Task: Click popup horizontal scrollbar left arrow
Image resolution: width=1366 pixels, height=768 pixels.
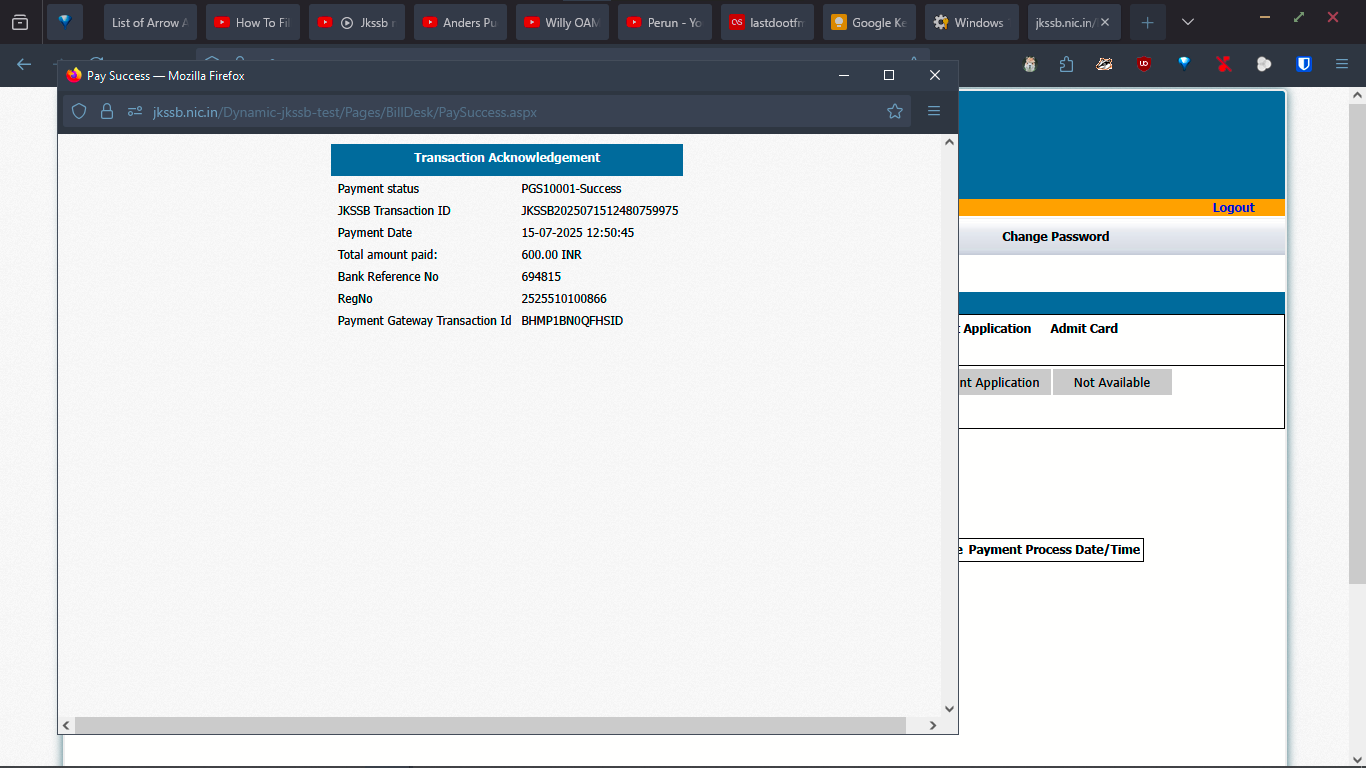Action: click(x=66, y=725)
